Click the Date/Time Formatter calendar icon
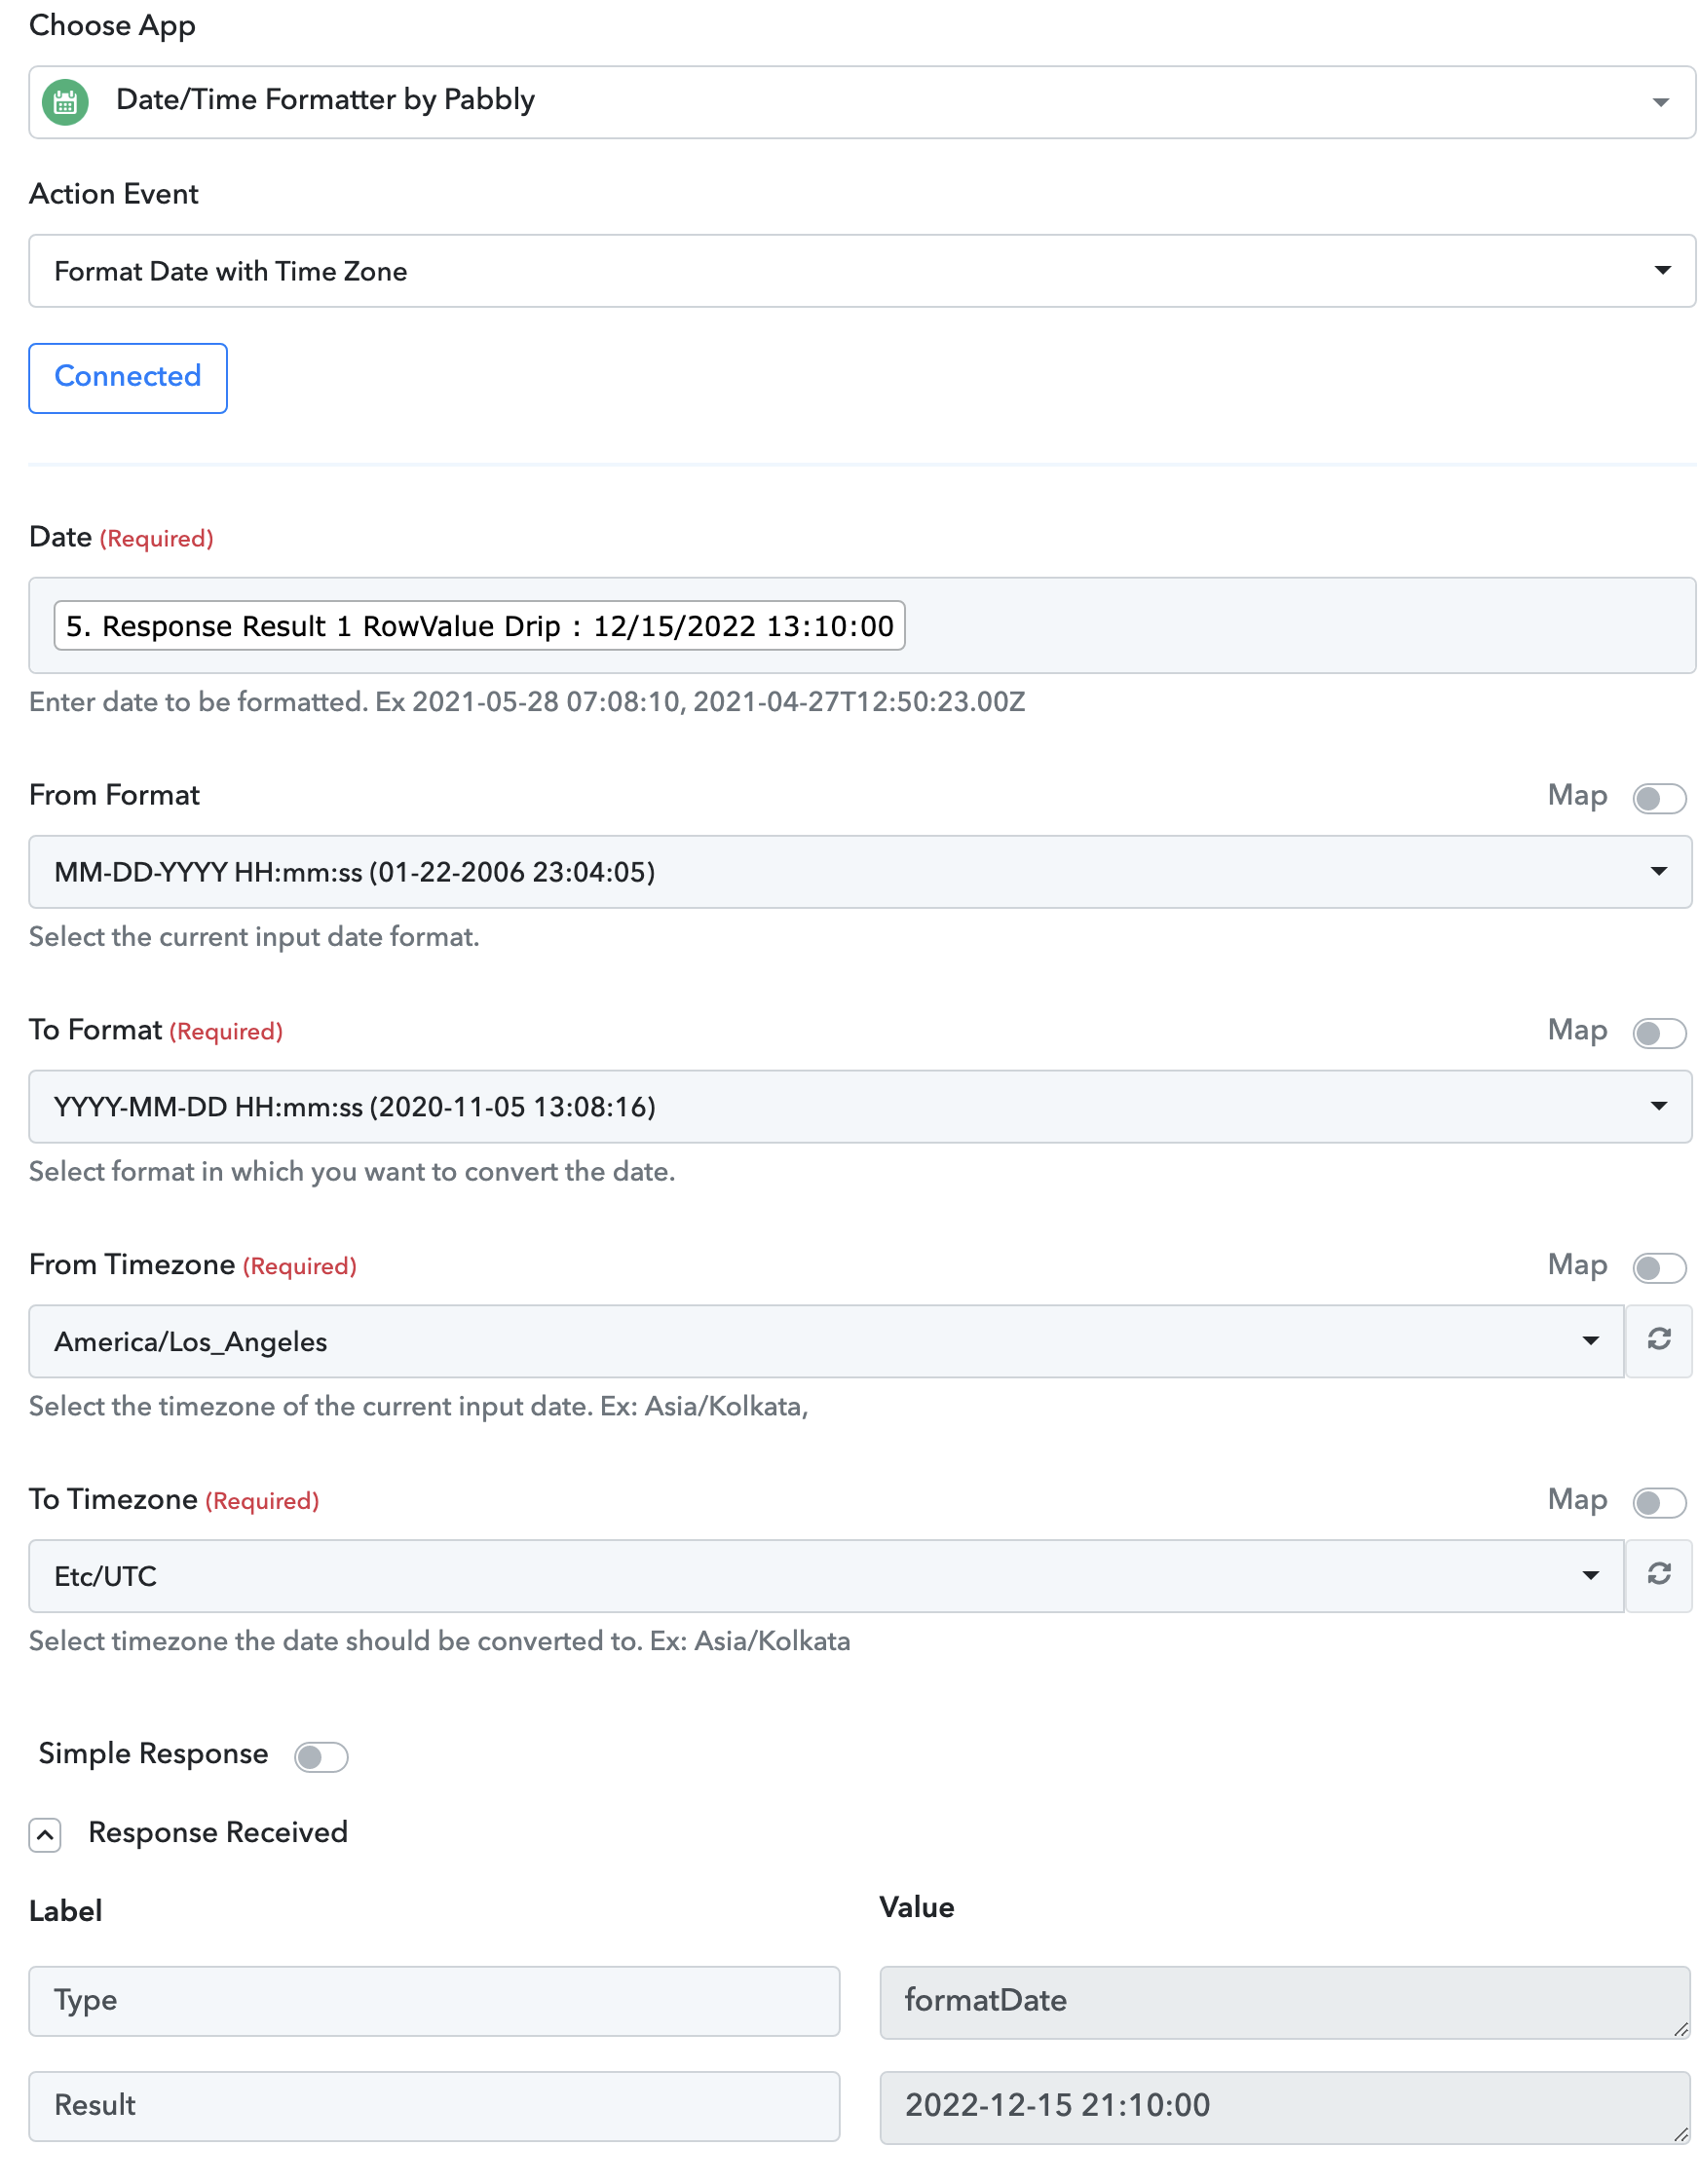Viewport: 1699px width, 2184px height. 65,102
